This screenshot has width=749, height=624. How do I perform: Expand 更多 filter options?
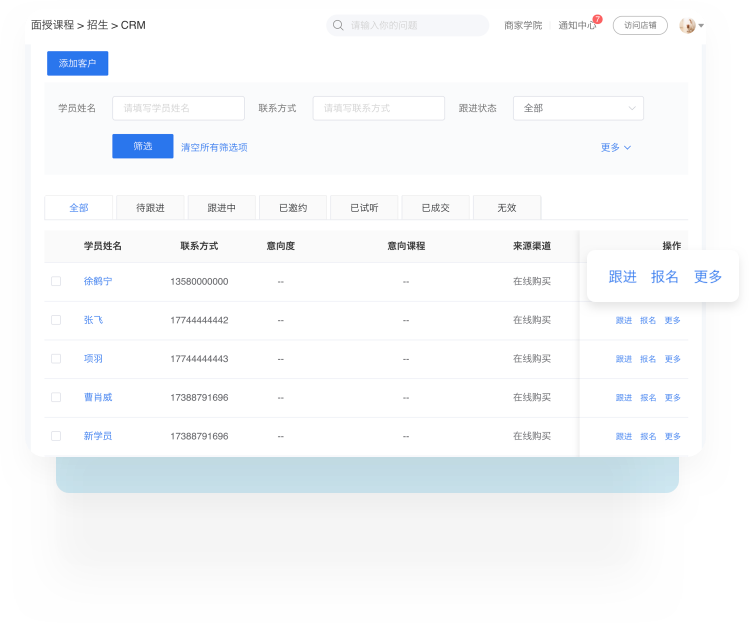tap(615, 147)
